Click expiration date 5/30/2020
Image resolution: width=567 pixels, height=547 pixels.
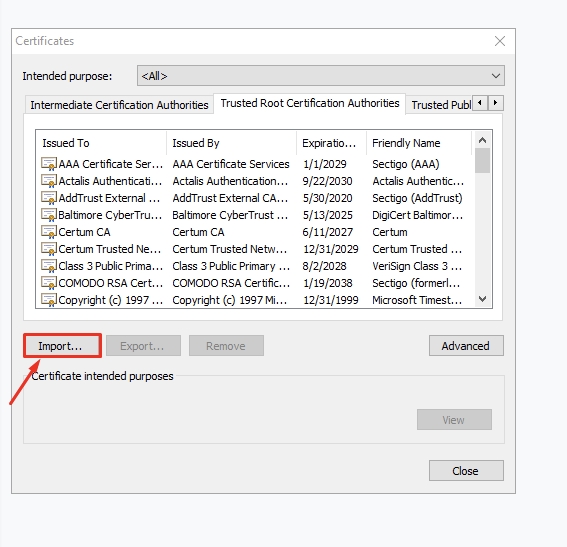click(x=327, y=198)
